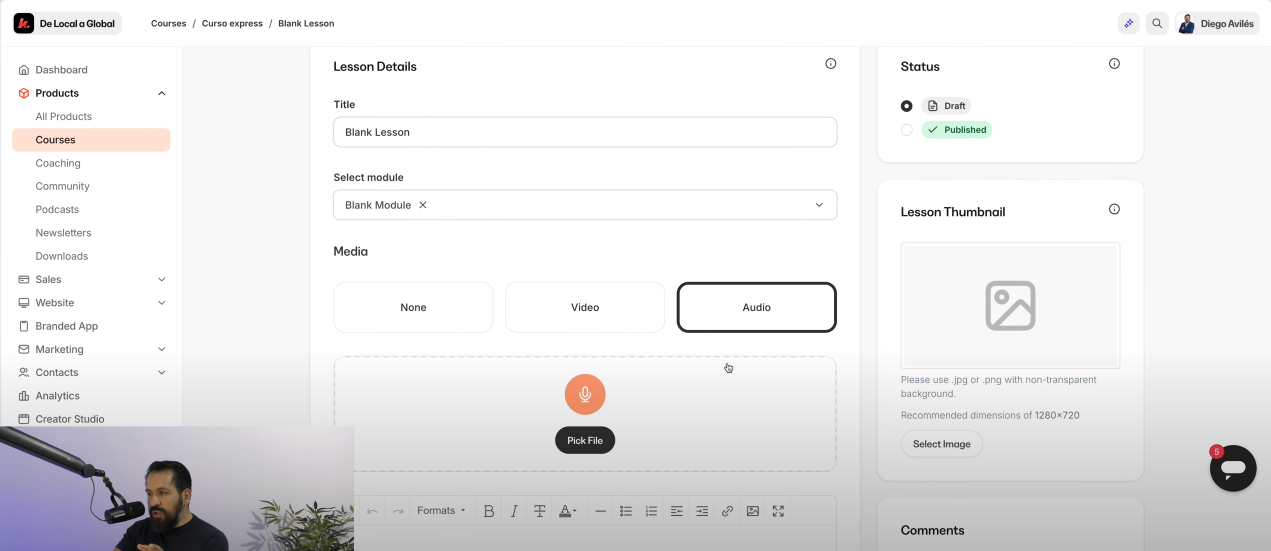Image resolution: width=1271 pixels, height=551 pixels.
Task: Expand the Marketing sidebar section
Action: (x=162, y=349)
